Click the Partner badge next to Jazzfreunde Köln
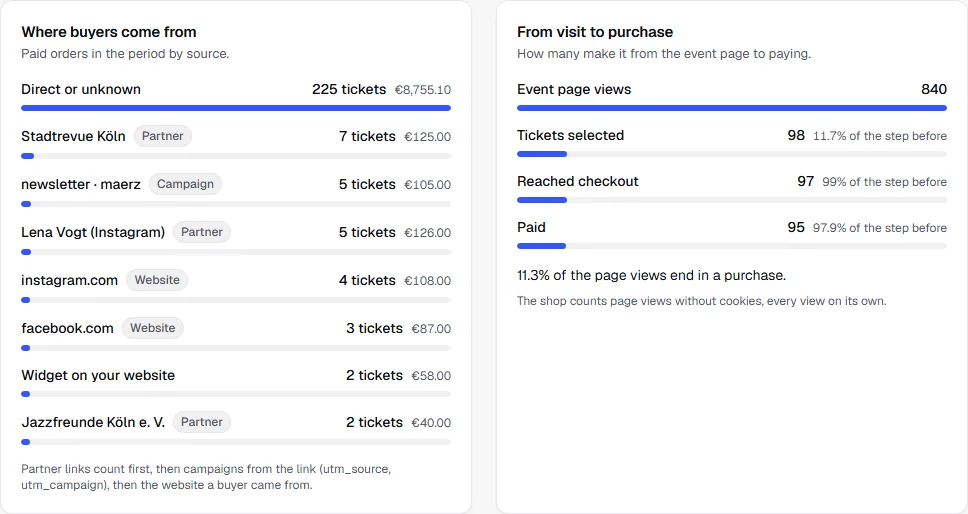The height and width of the screenshot is (514, 968). [x=201, y=422]
